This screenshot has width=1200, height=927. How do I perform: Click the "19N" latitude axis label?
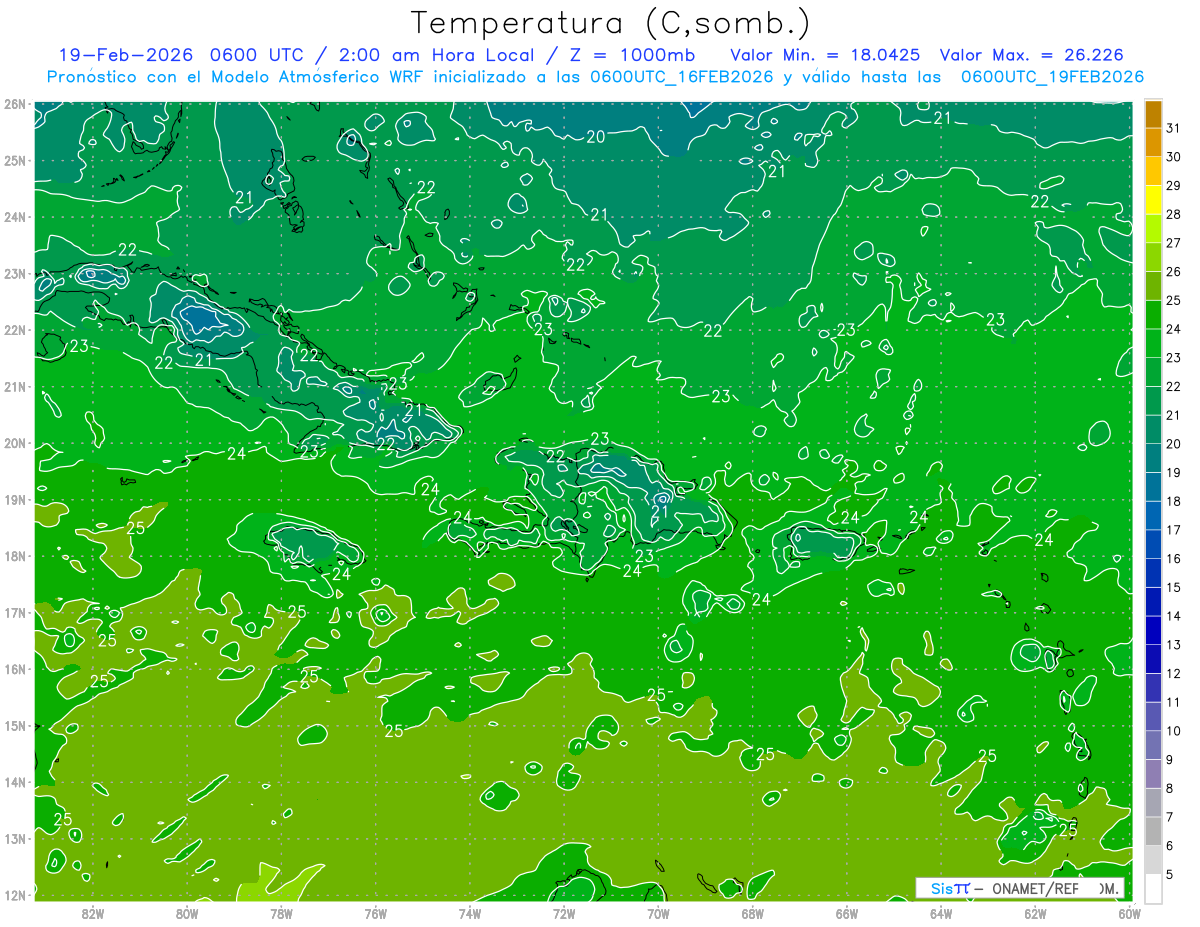pyautogui.click(x=14, y=499)
